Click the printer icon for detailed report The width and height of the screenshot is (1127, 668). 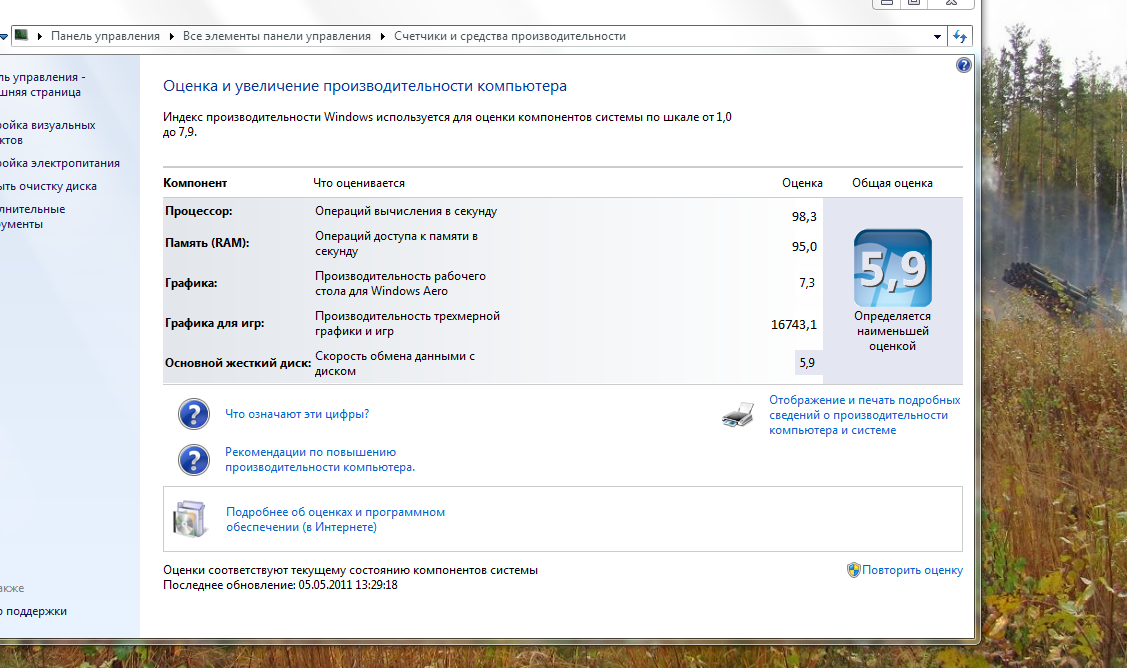tap(738, 415)
